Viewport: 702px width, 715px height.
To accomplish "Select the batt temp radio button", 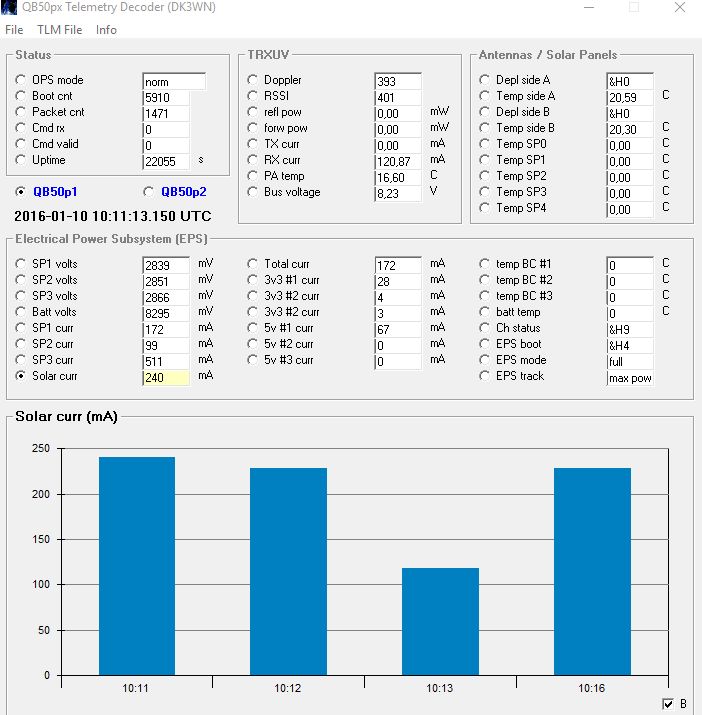I will point(484,311).
